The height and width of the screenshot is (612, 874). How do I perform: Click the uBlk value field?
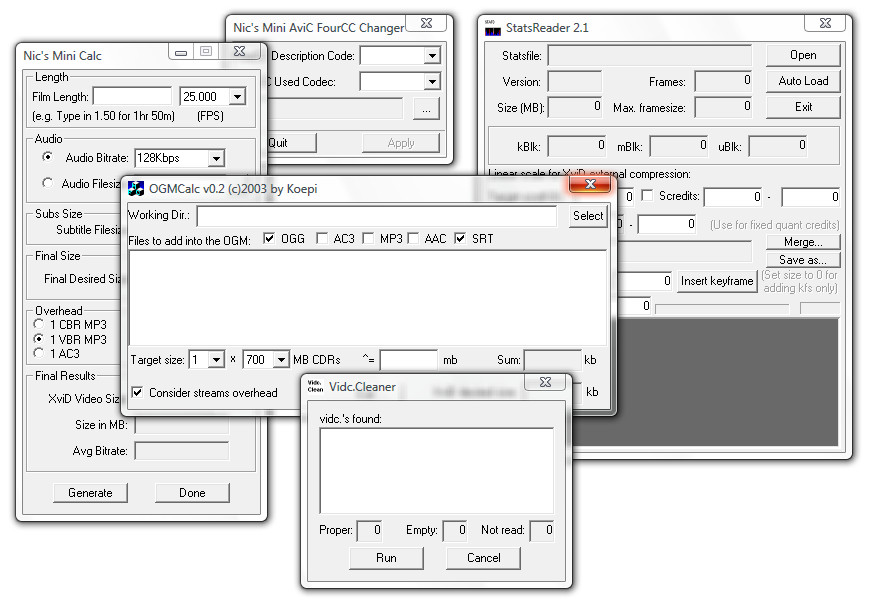[x=777, y=147]
